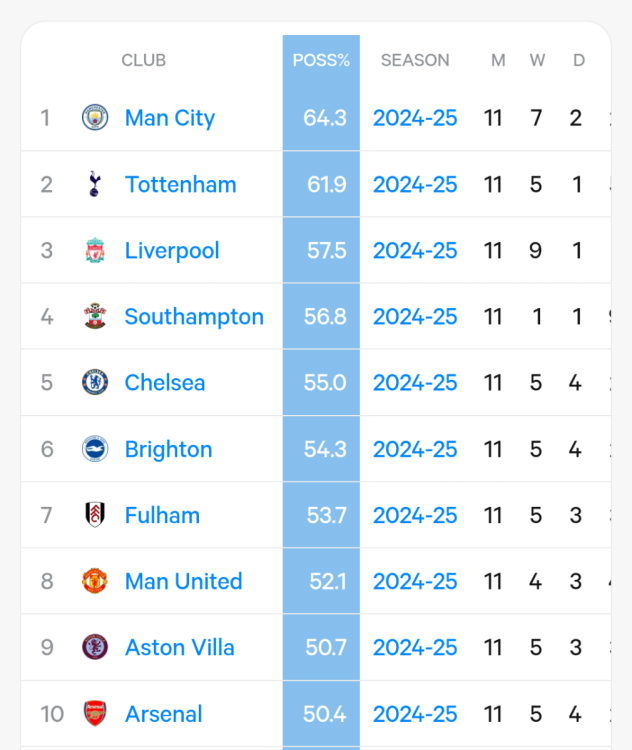632x750 pixels.
Task: Click the Fulham club crest icon
Action: (95, 516)
